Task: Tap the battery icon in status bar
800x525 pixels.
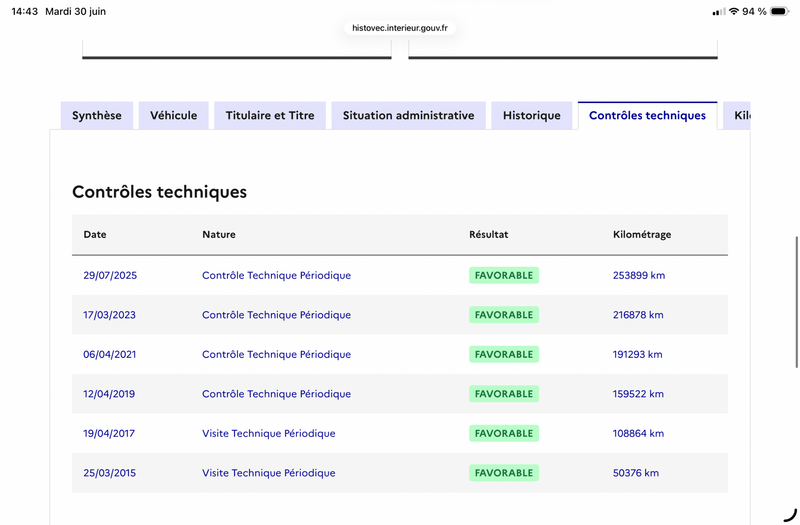Action: tap(780, 11)
